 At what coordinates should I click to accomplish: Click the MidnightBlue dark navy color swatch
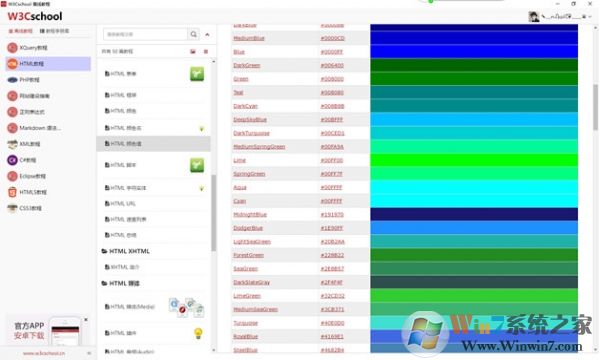(x=474, y=214)
